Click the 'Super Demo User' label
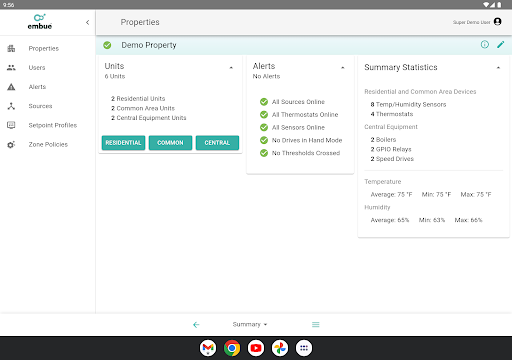Image resolution: width=512 pixels, height=360 pixels. (471, 22)
